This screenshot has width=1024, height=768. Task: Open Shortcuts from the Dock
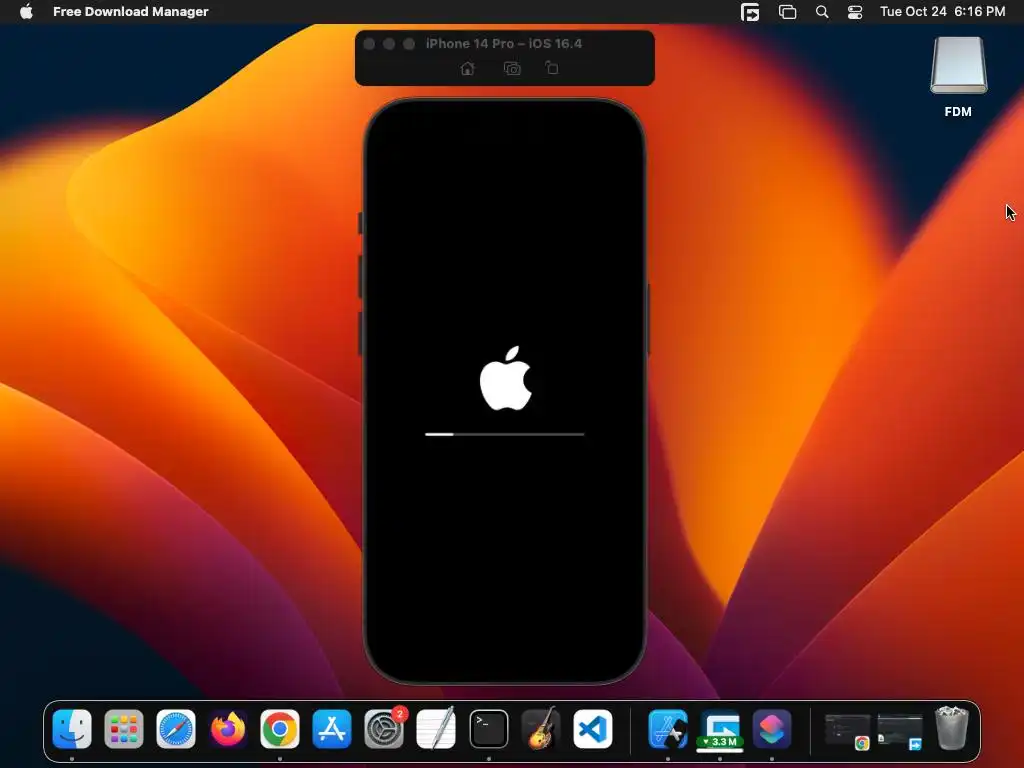point(772,729)
